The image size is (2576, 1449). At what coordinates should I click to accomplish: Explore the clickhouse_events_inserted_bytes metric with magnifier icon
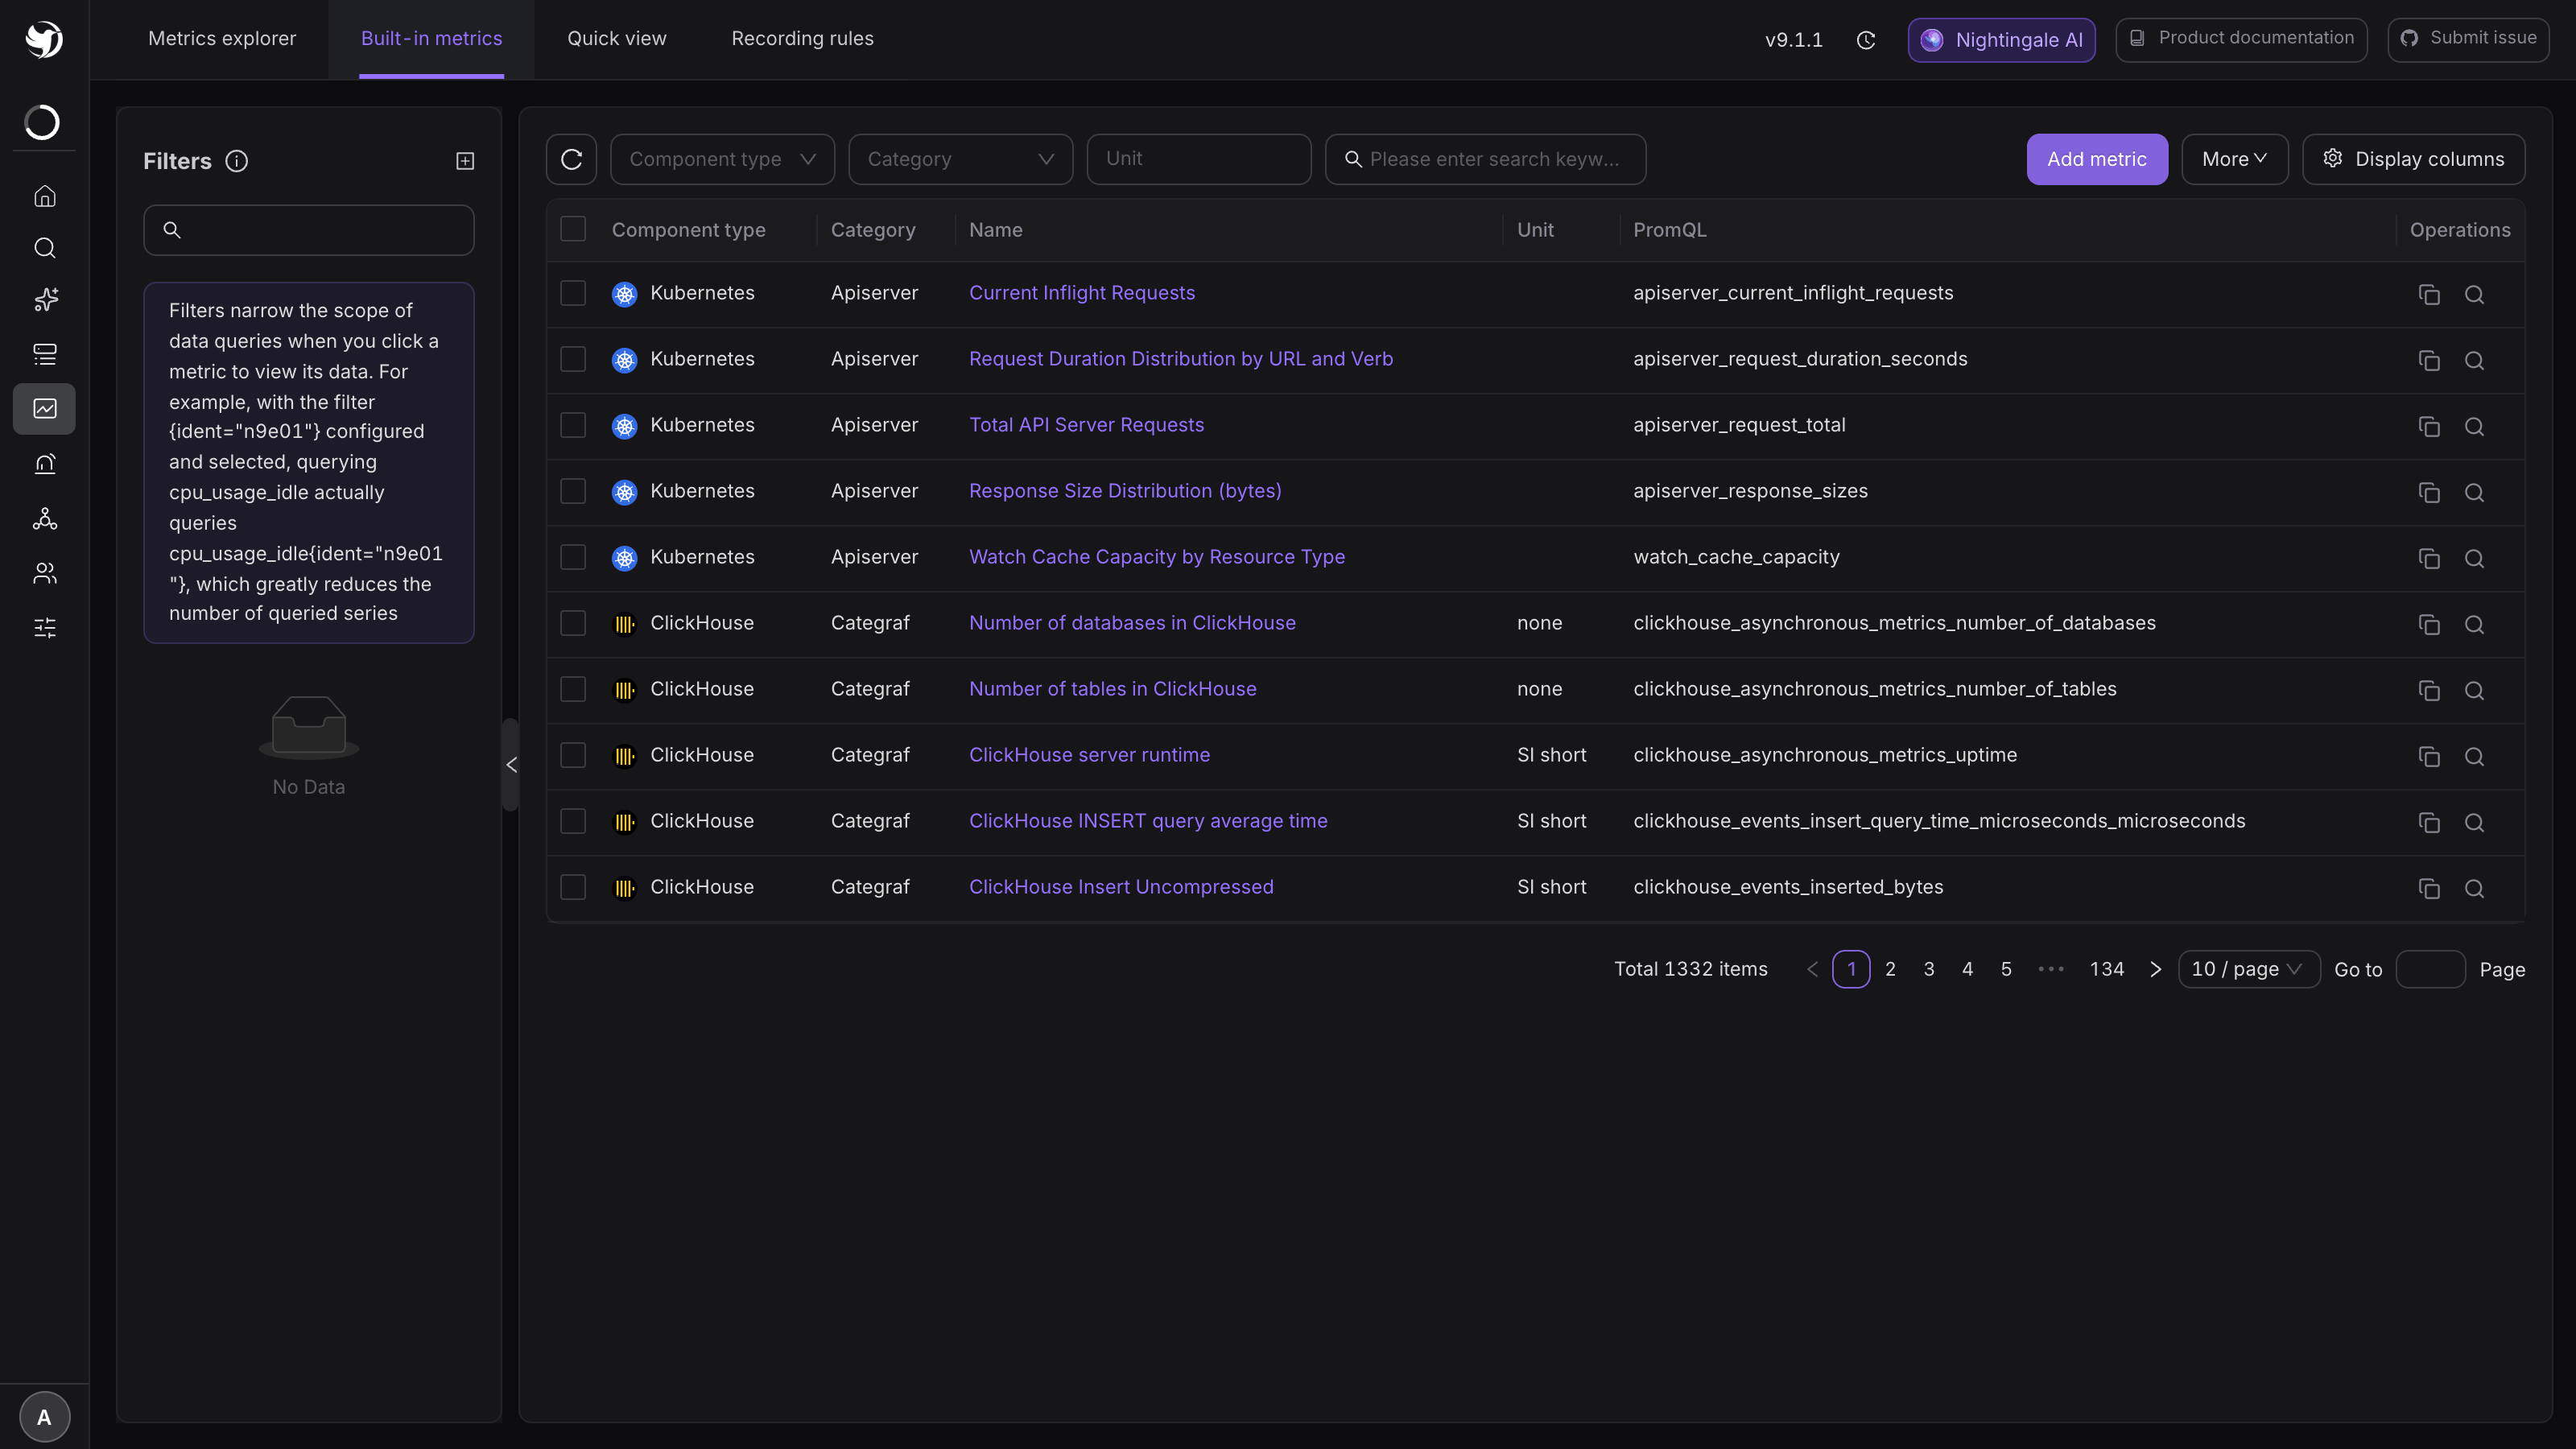2474,888
